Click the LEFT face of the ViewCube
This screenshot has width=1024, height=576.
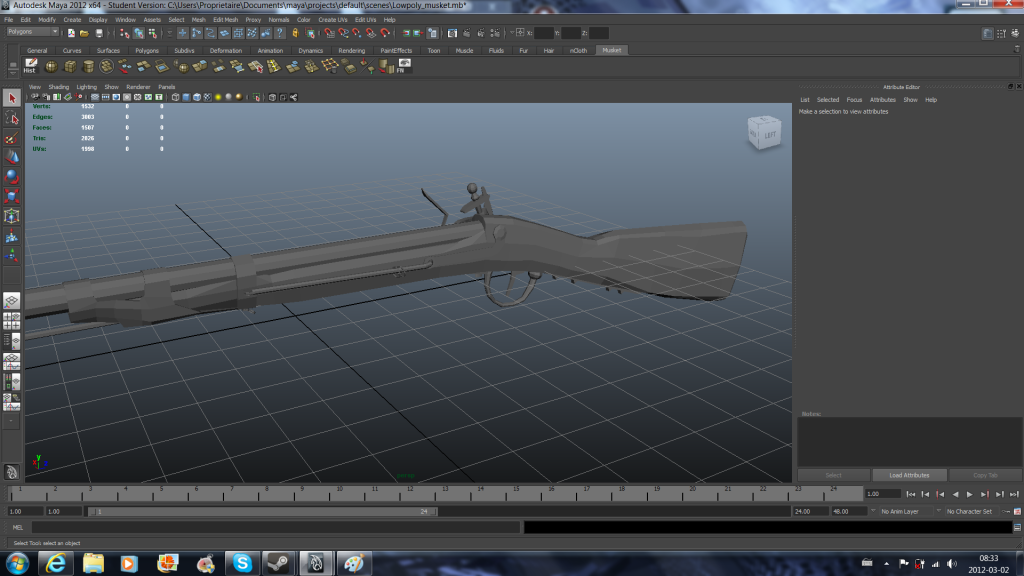[x=770, y=135]
